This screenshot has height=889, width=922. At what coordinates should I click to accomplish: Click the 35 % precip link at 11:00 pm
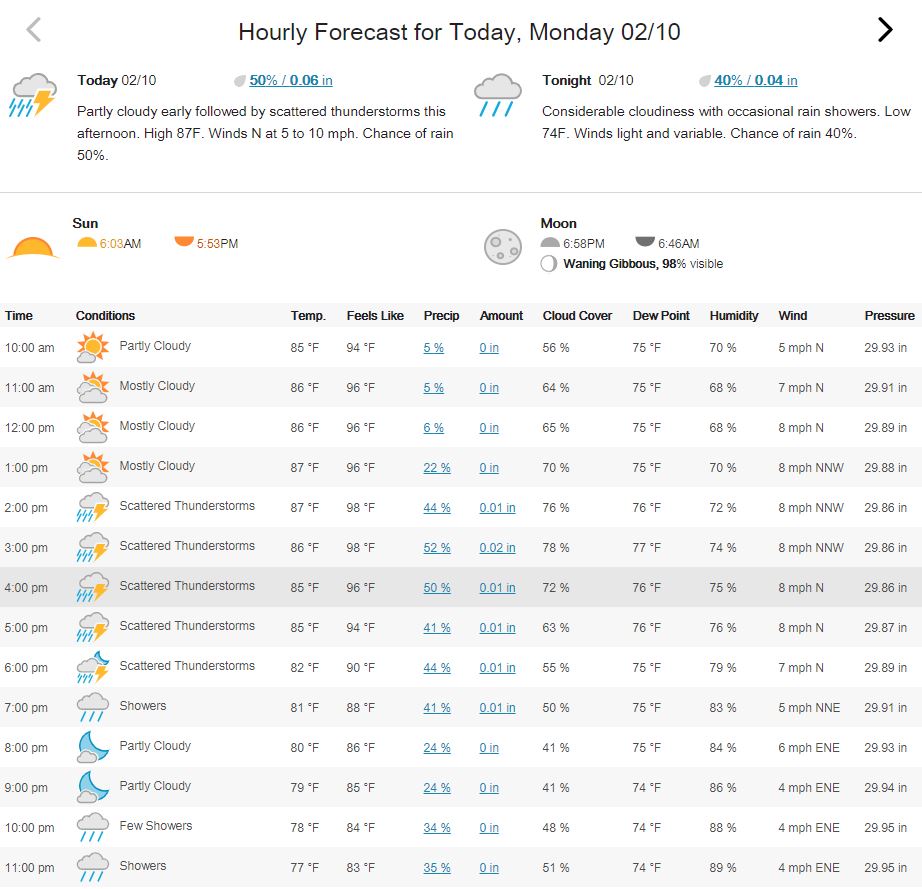pyautogui.click(x=437, y=867)
